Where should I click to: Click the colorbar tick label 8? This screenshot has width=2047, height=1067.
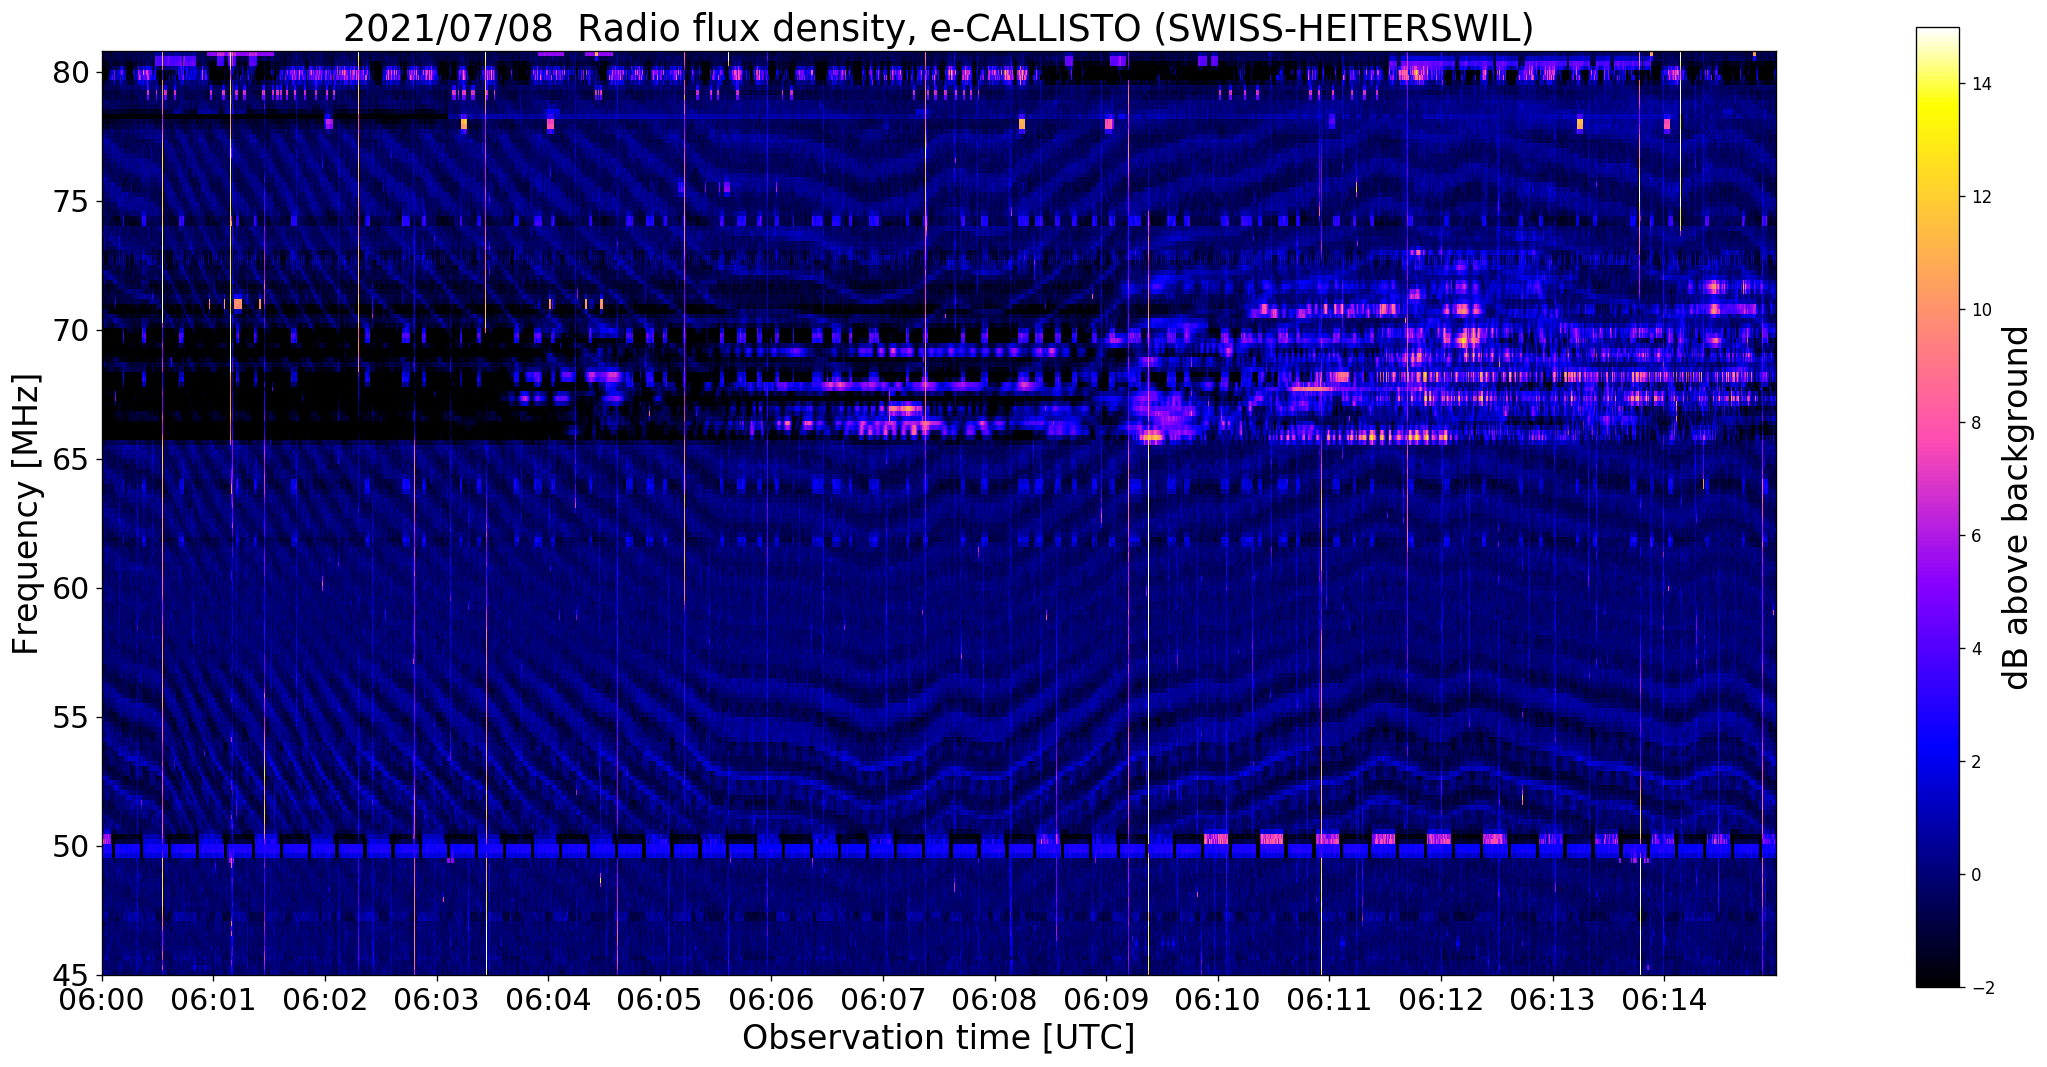[x=1975, y=424]
